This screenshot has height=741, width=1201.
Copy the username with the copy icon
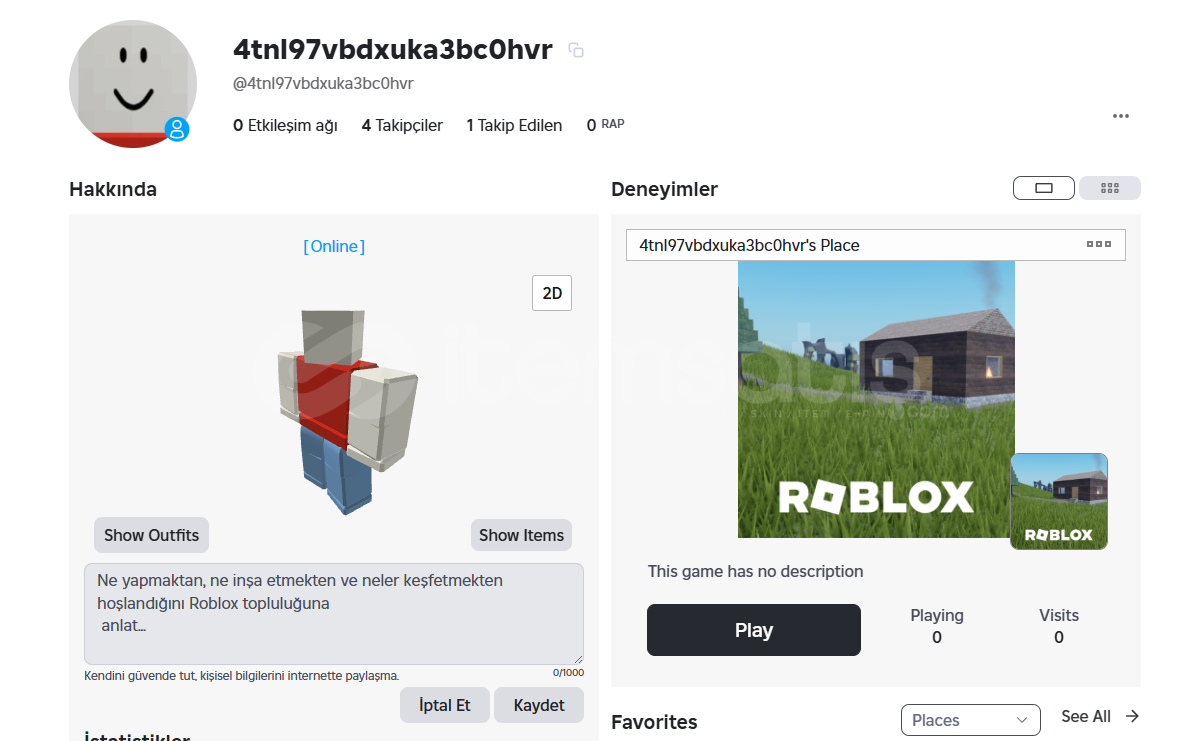(576, 50)
